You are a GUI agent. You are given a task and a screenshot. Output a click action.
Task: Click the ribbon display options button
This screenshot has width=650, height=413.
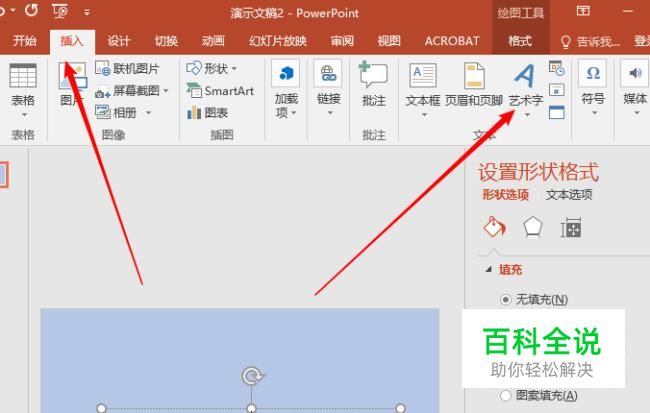[583, 11]
